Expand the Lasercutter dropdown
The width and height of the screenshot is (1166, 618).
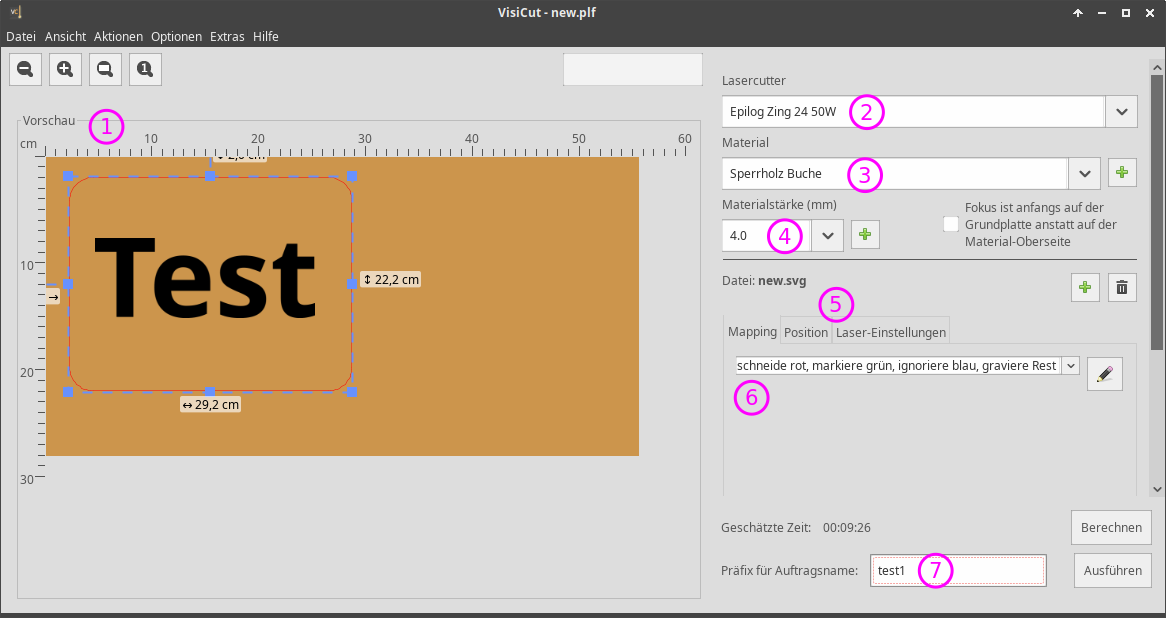coord(1121,112)
